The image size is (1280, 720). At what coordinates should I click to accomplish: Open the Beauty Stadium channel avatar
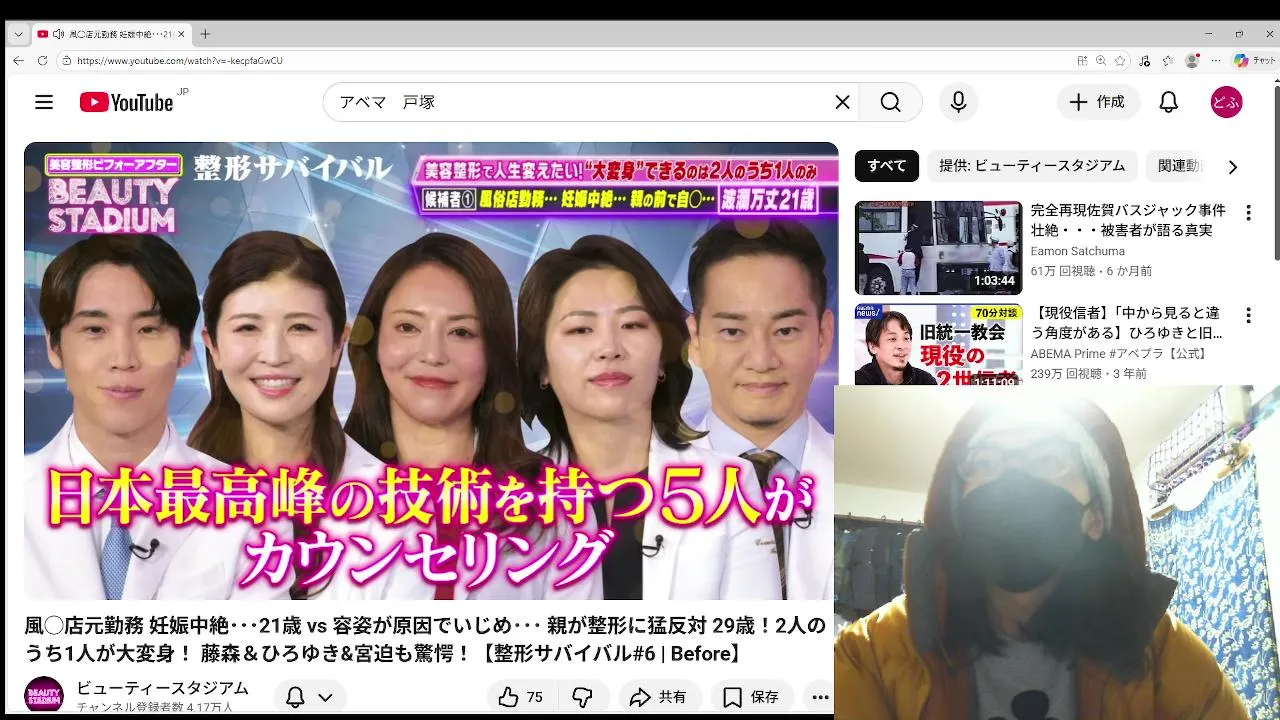pos(44,696)
